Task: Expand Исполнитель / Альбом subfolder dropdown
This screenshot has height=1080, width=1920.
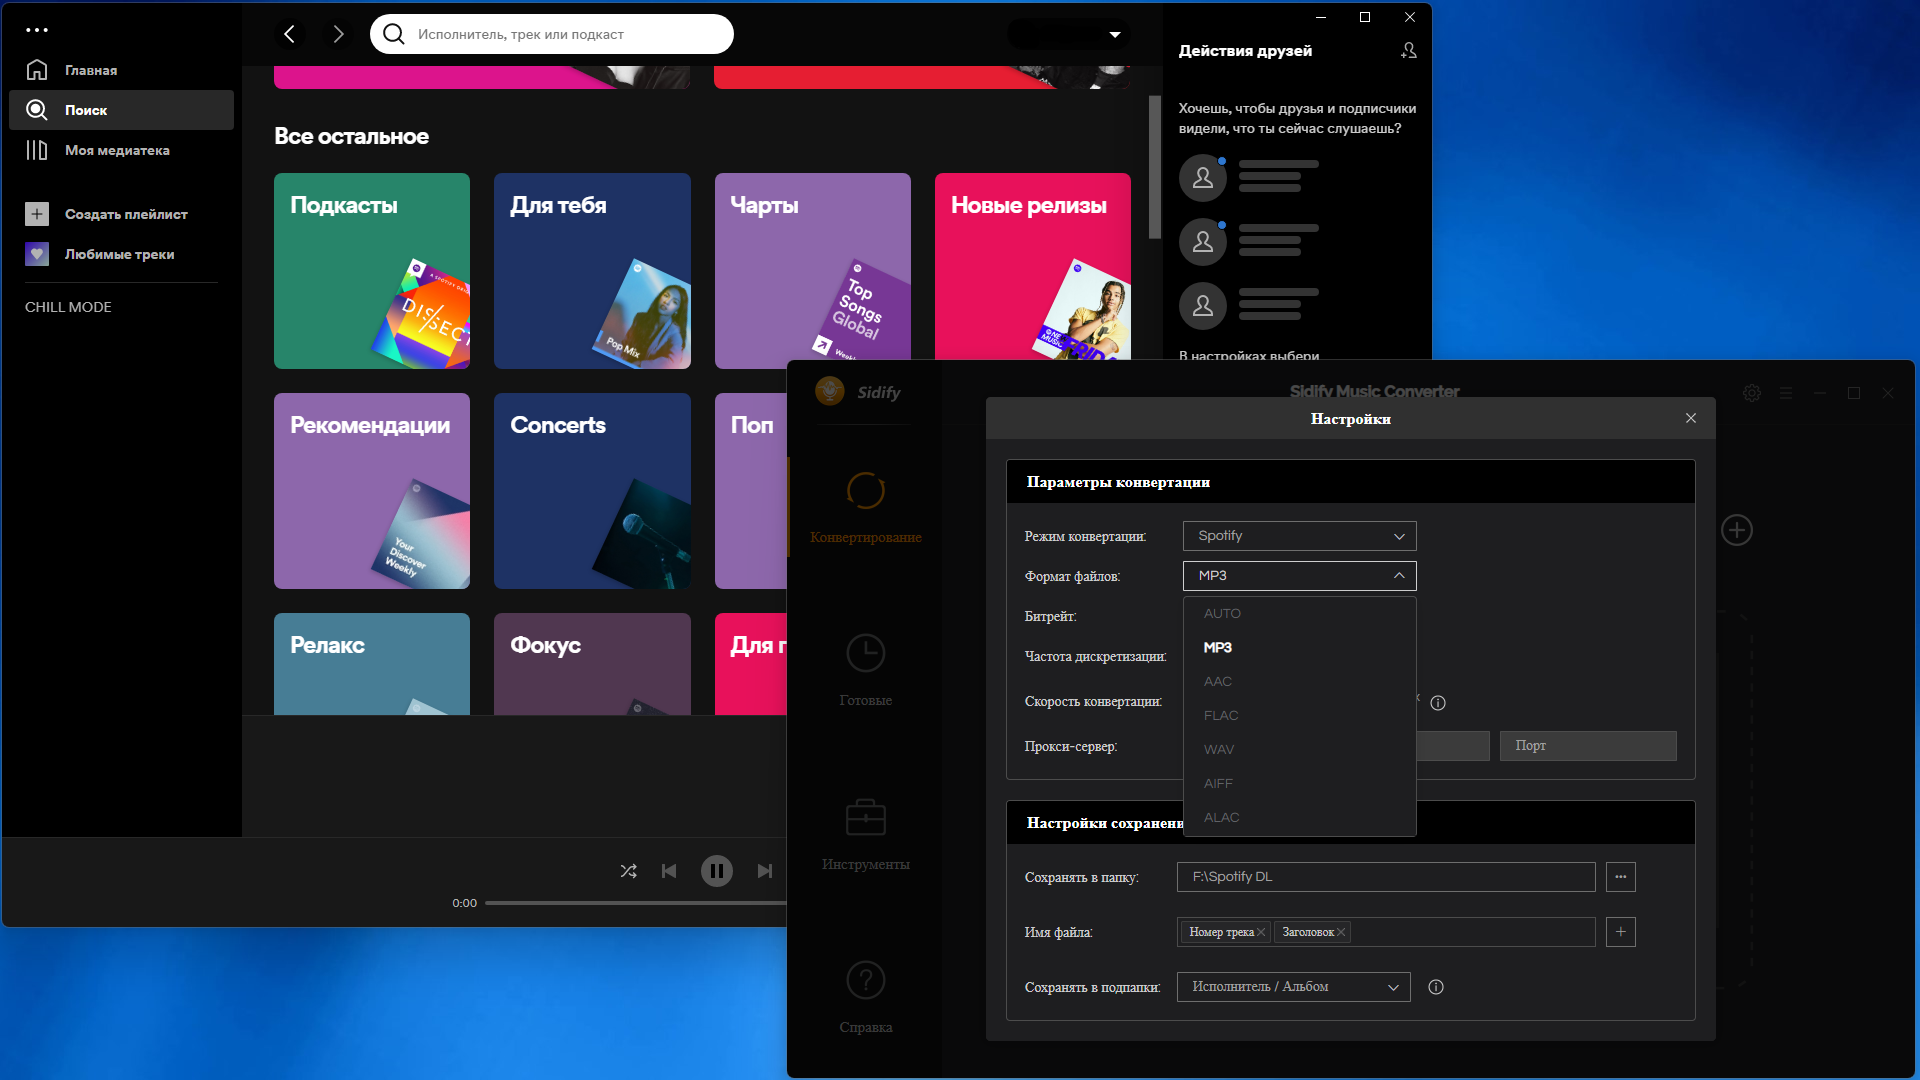Action: tap(1294, 987)
